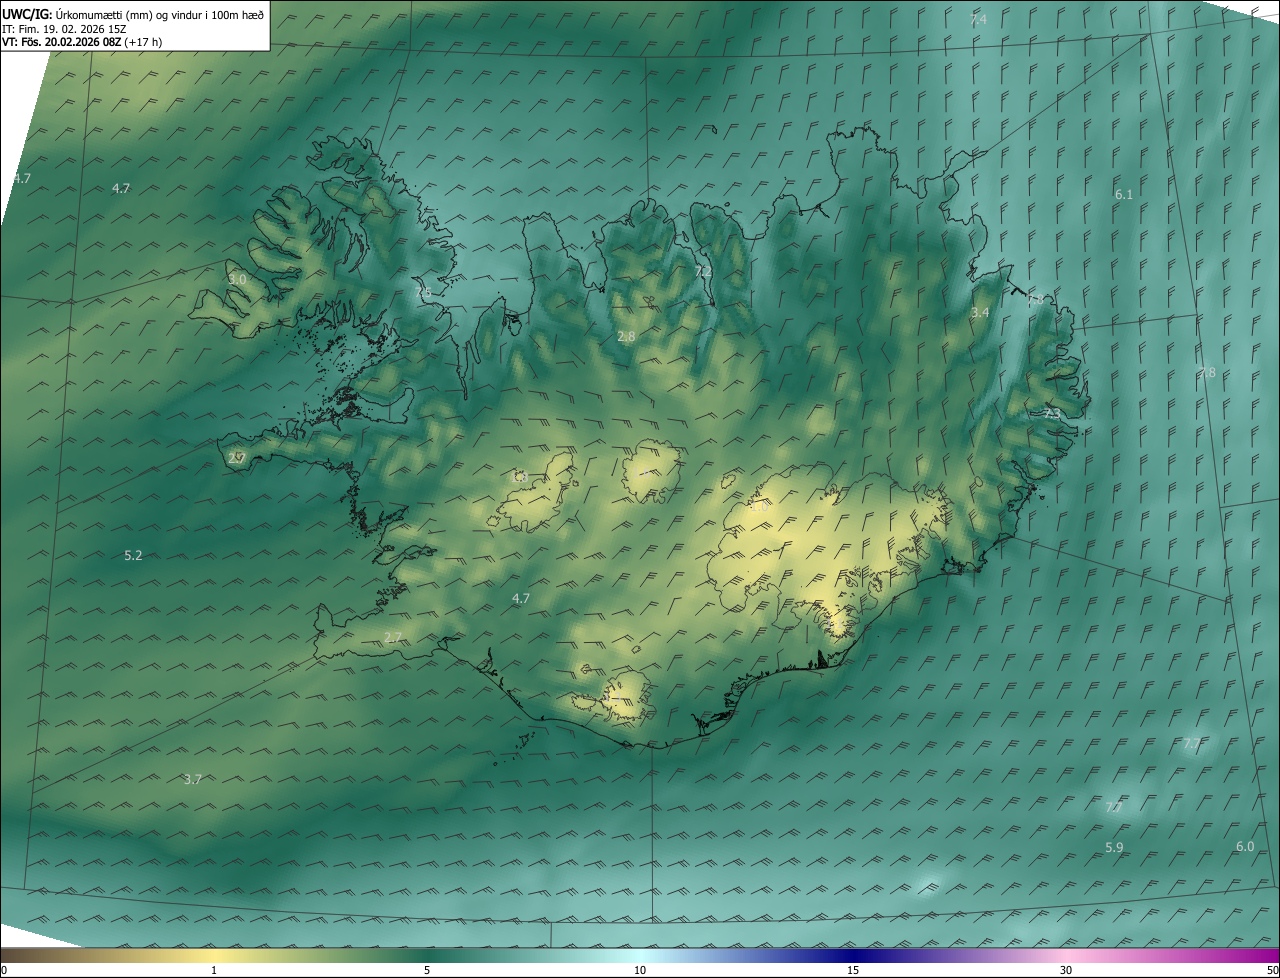Click the color scale label 15
The image size is (1280, 978).
pos(853,970)
